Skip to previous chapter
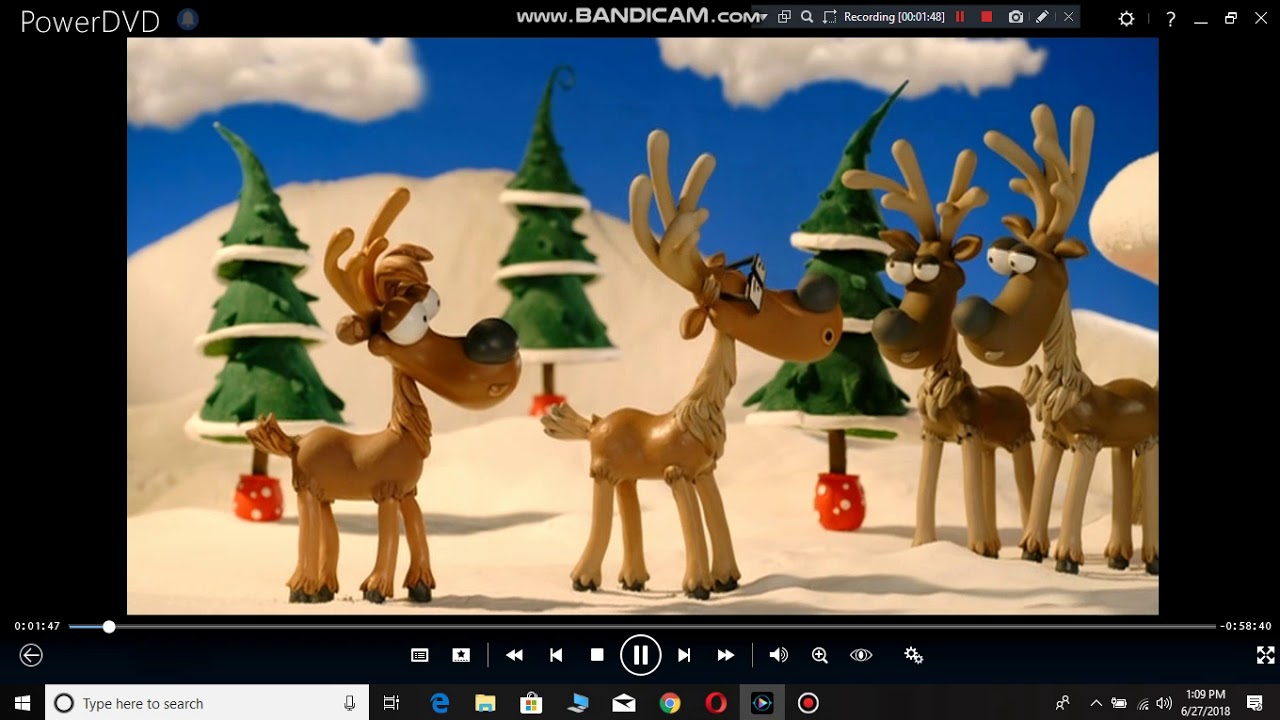Screen dimensions: 1280x720 coord(556,655)
